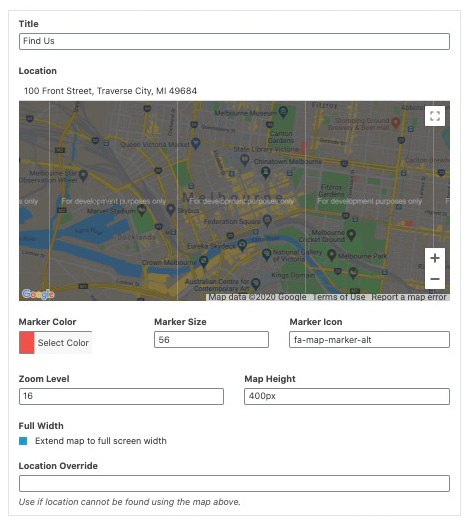Focus the Zoom Level field
Viewport: 470px width, 524px height.
point(121,396)
